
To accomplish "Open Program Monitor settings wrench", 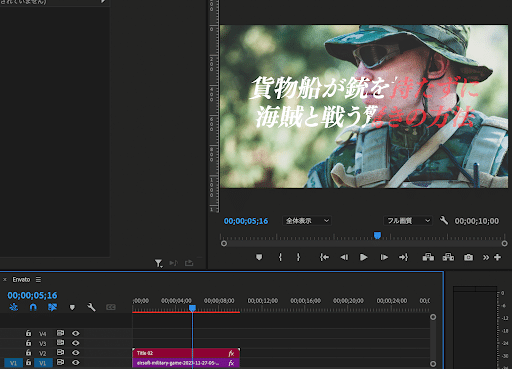I will click(x=444, y=220).
